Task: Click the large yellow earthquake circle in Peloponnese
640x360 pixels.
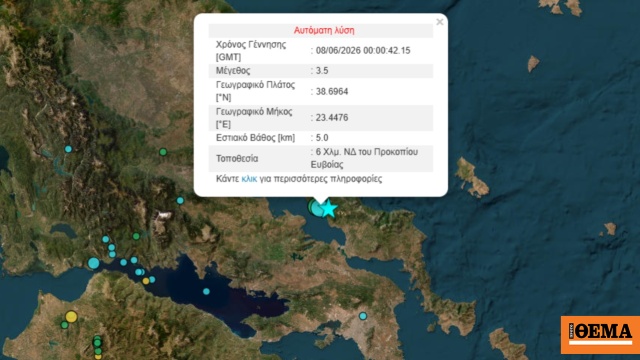Action: (x=71, y=316)
